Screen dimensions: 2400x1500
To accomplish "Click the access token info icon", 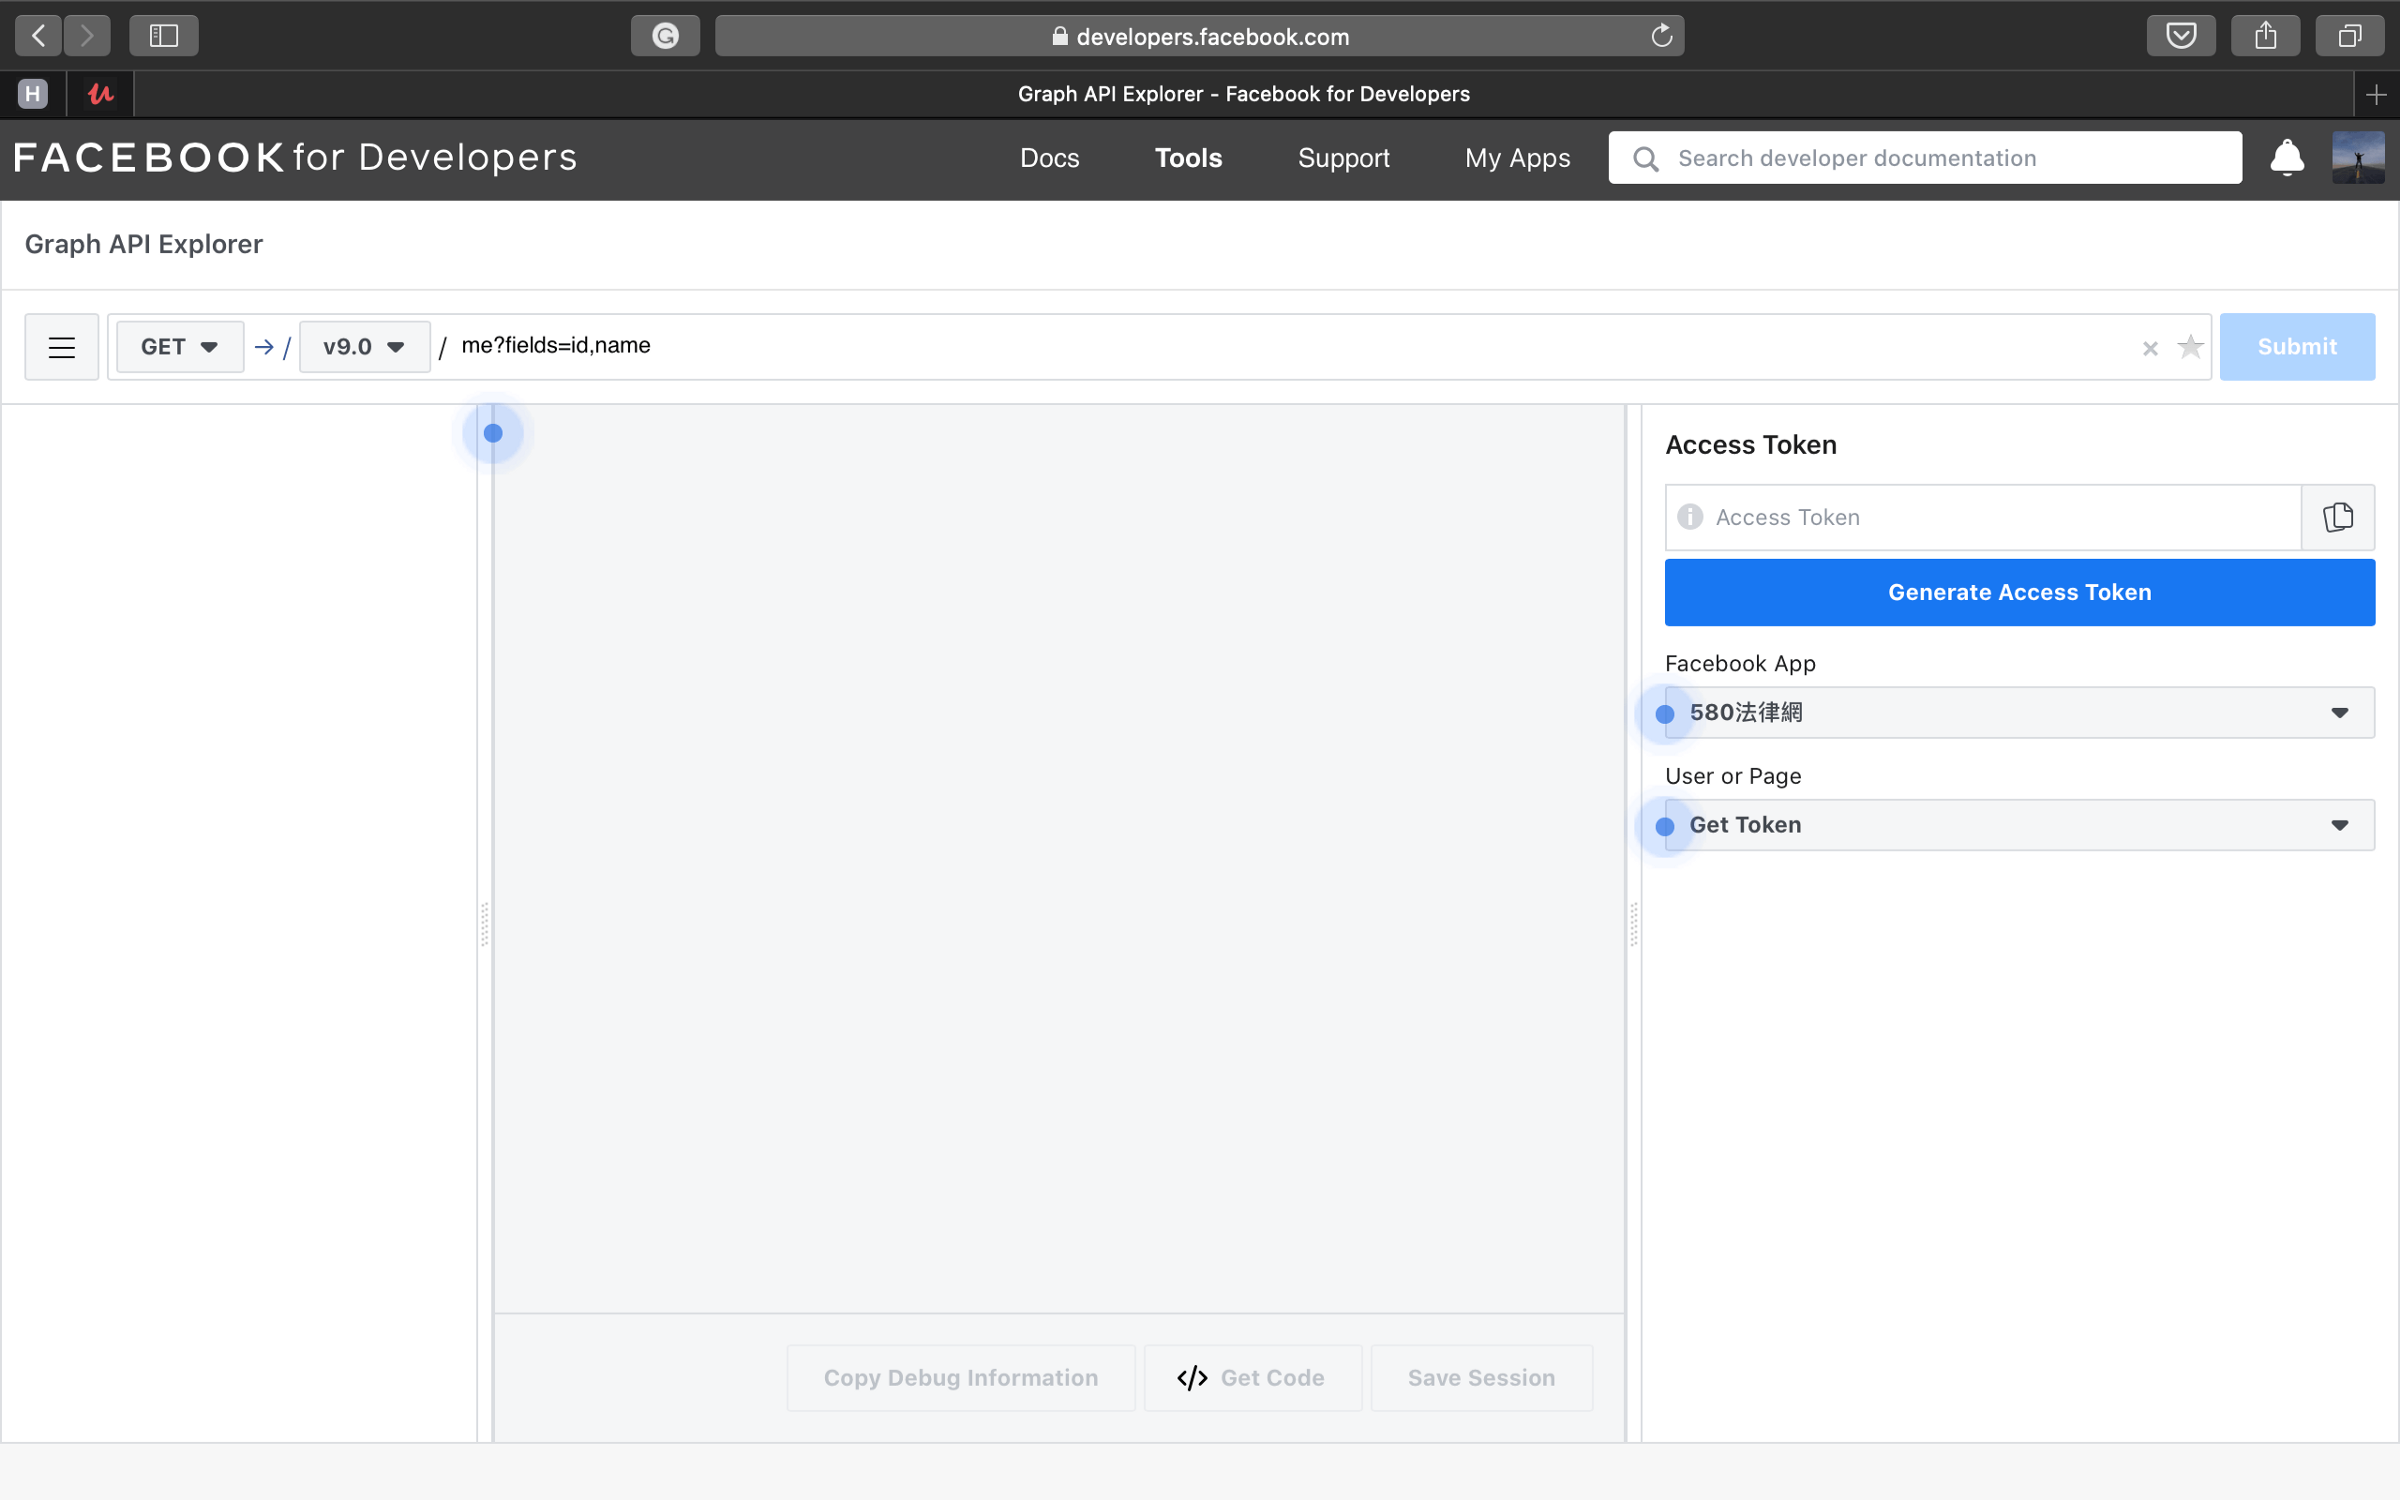I will click(x=1690, y=517).
